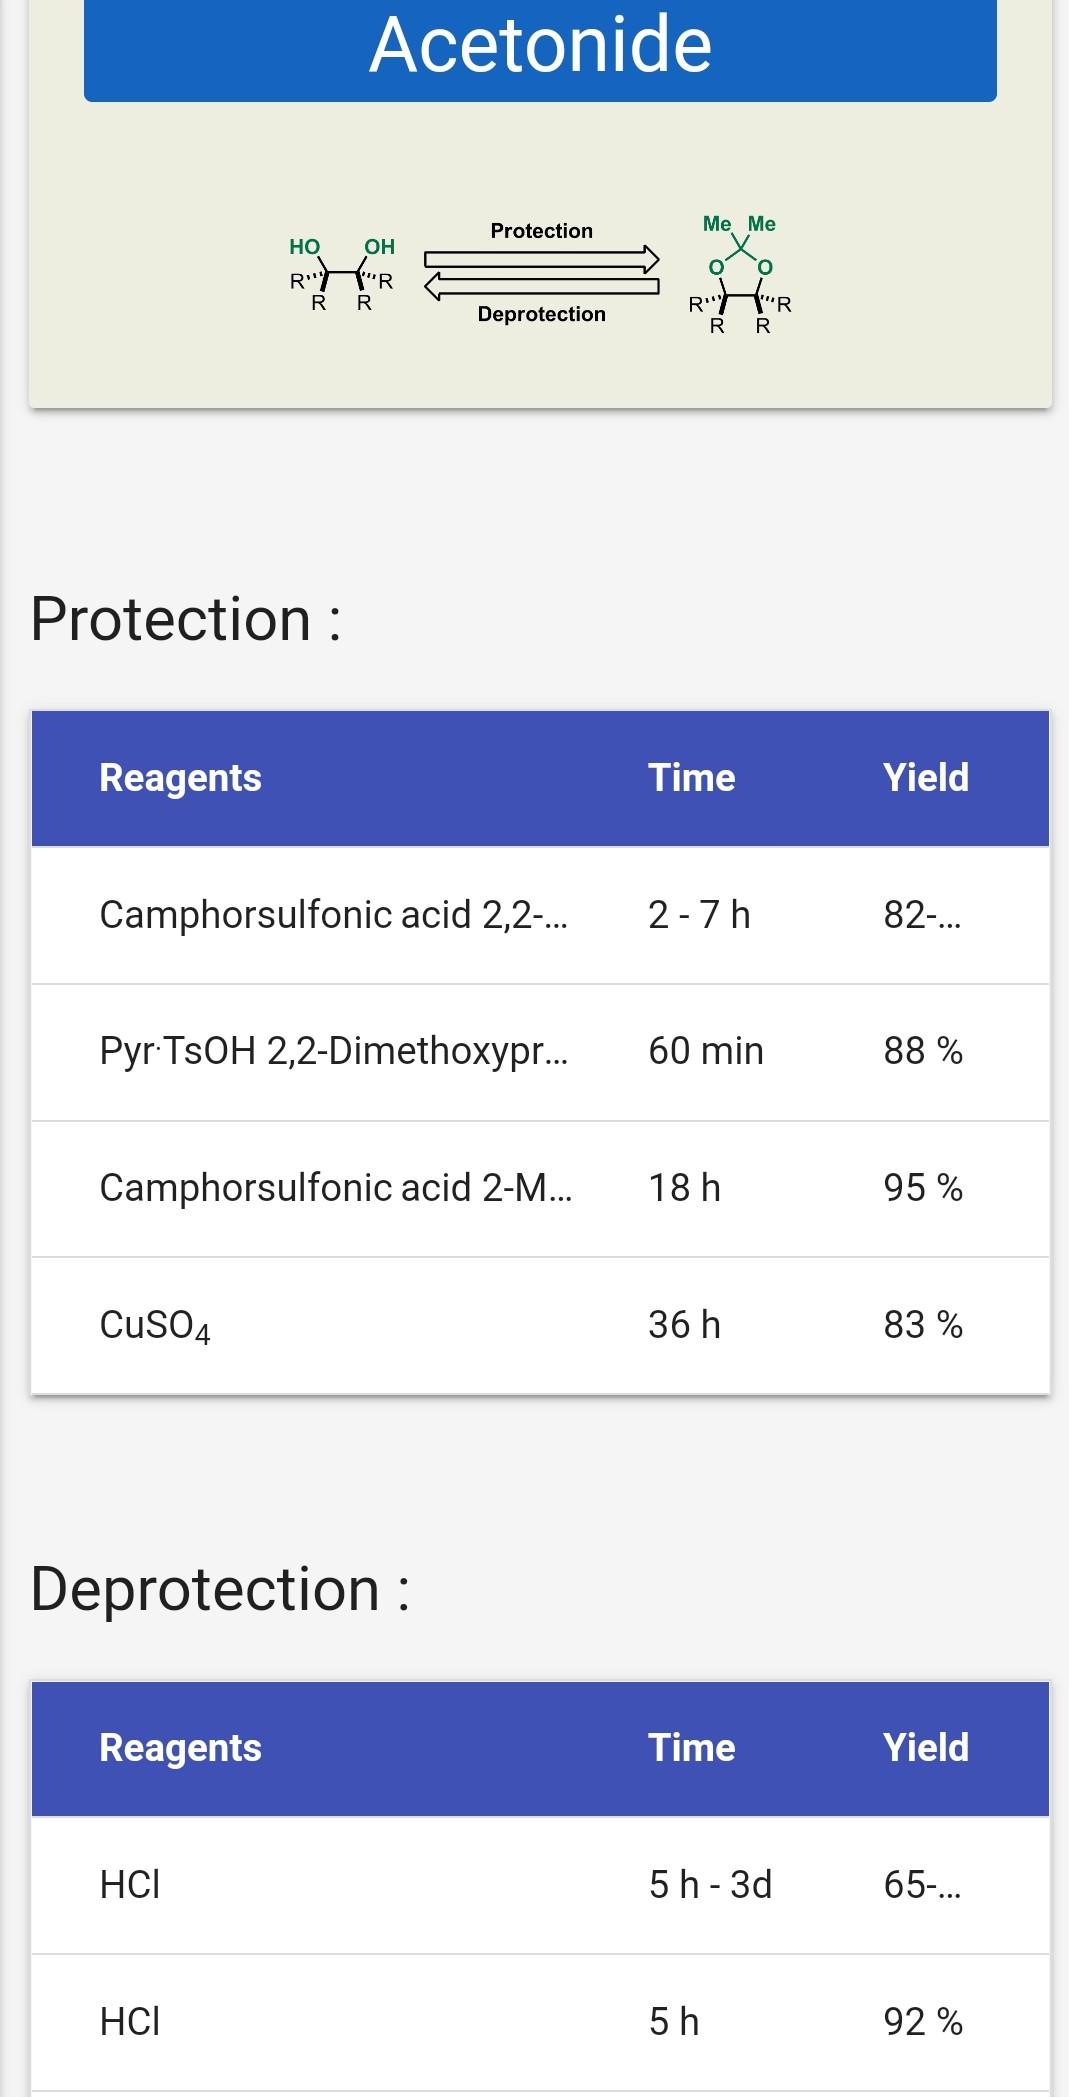Tap the truncated 82-... yield cell
The height and width of the screenshot is (2097, 1069).
coord(921,915)
